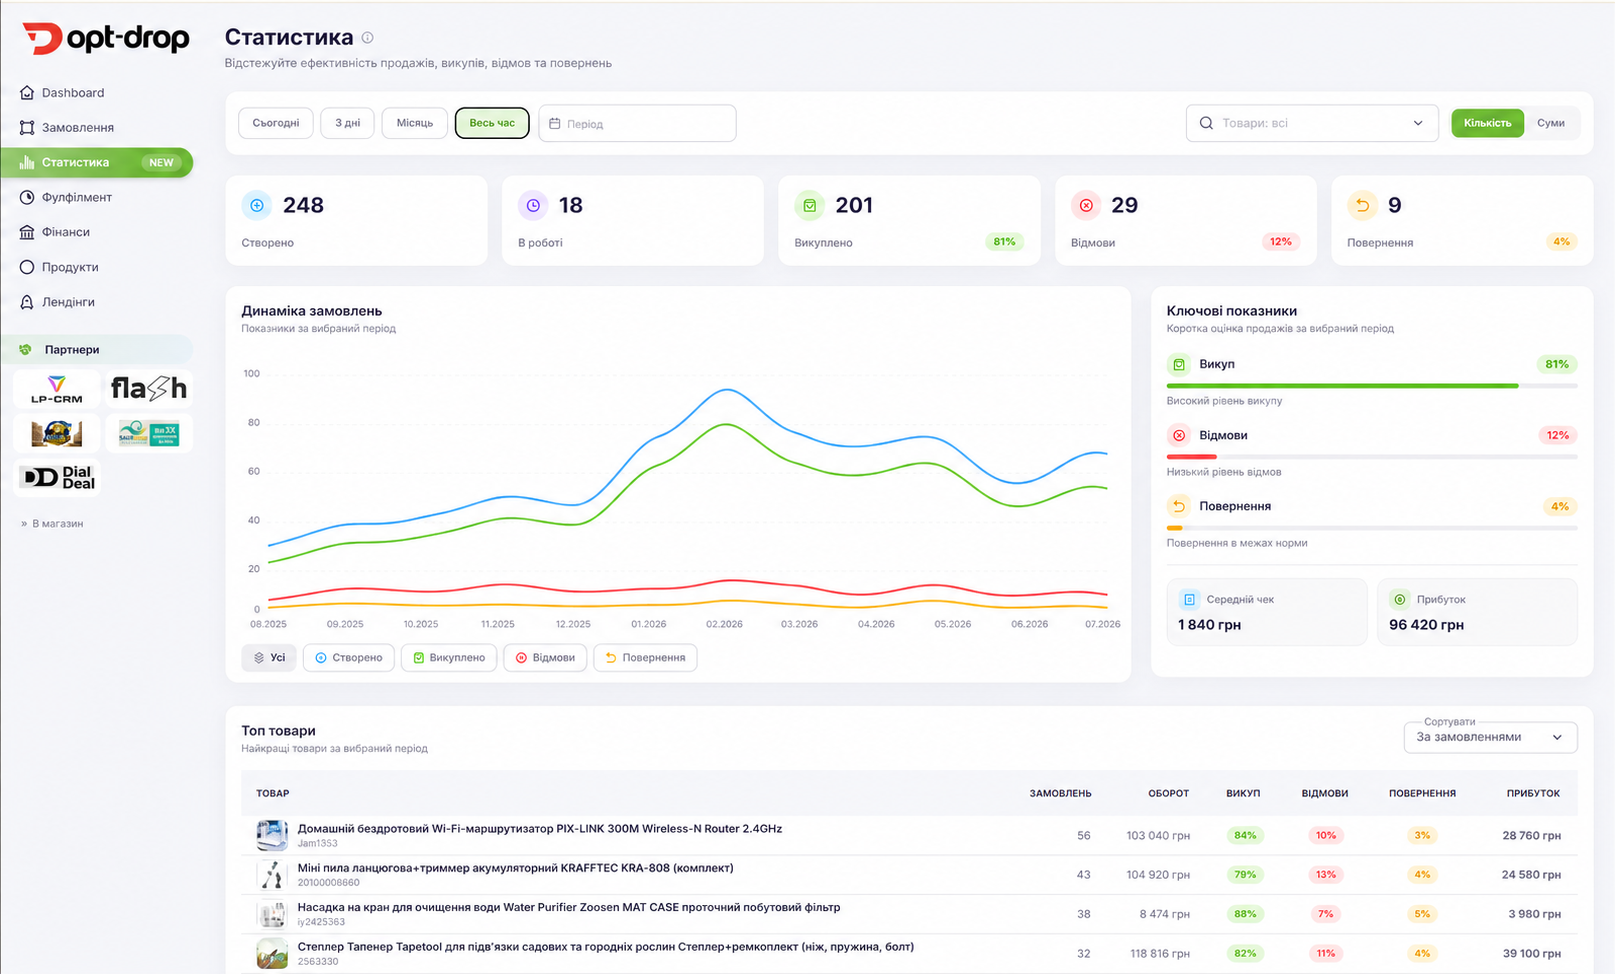Open the Water Purifier Zoosen product
This screenshot has width=1615, height=974.
click(x=569, y=908)
